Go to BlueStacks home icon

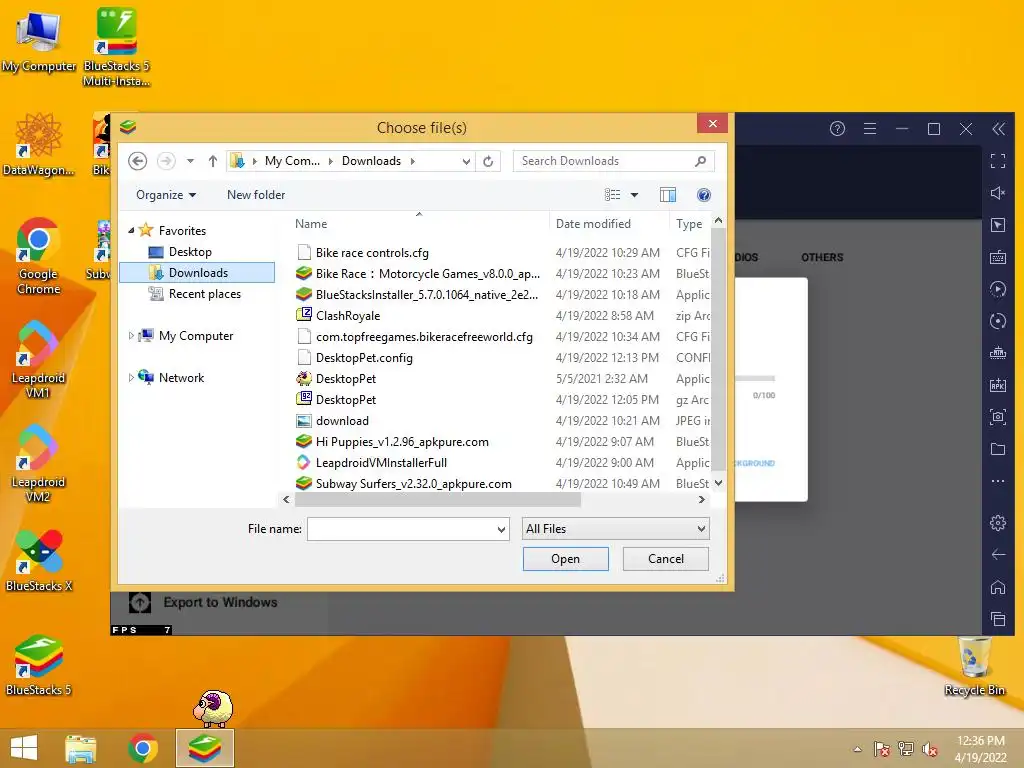tap(998, 586)
